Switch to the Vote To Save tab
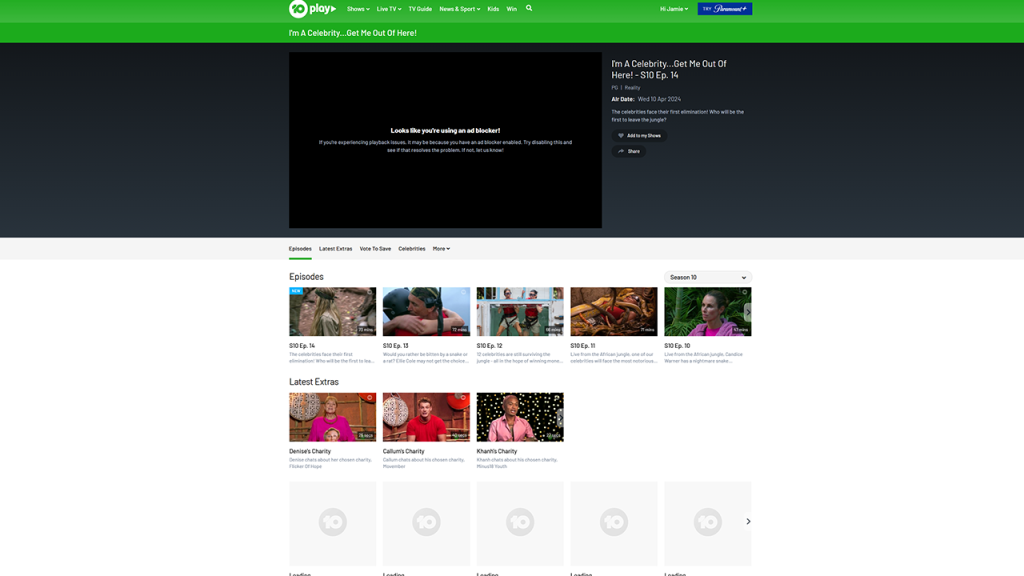 (x=376, y=249)
